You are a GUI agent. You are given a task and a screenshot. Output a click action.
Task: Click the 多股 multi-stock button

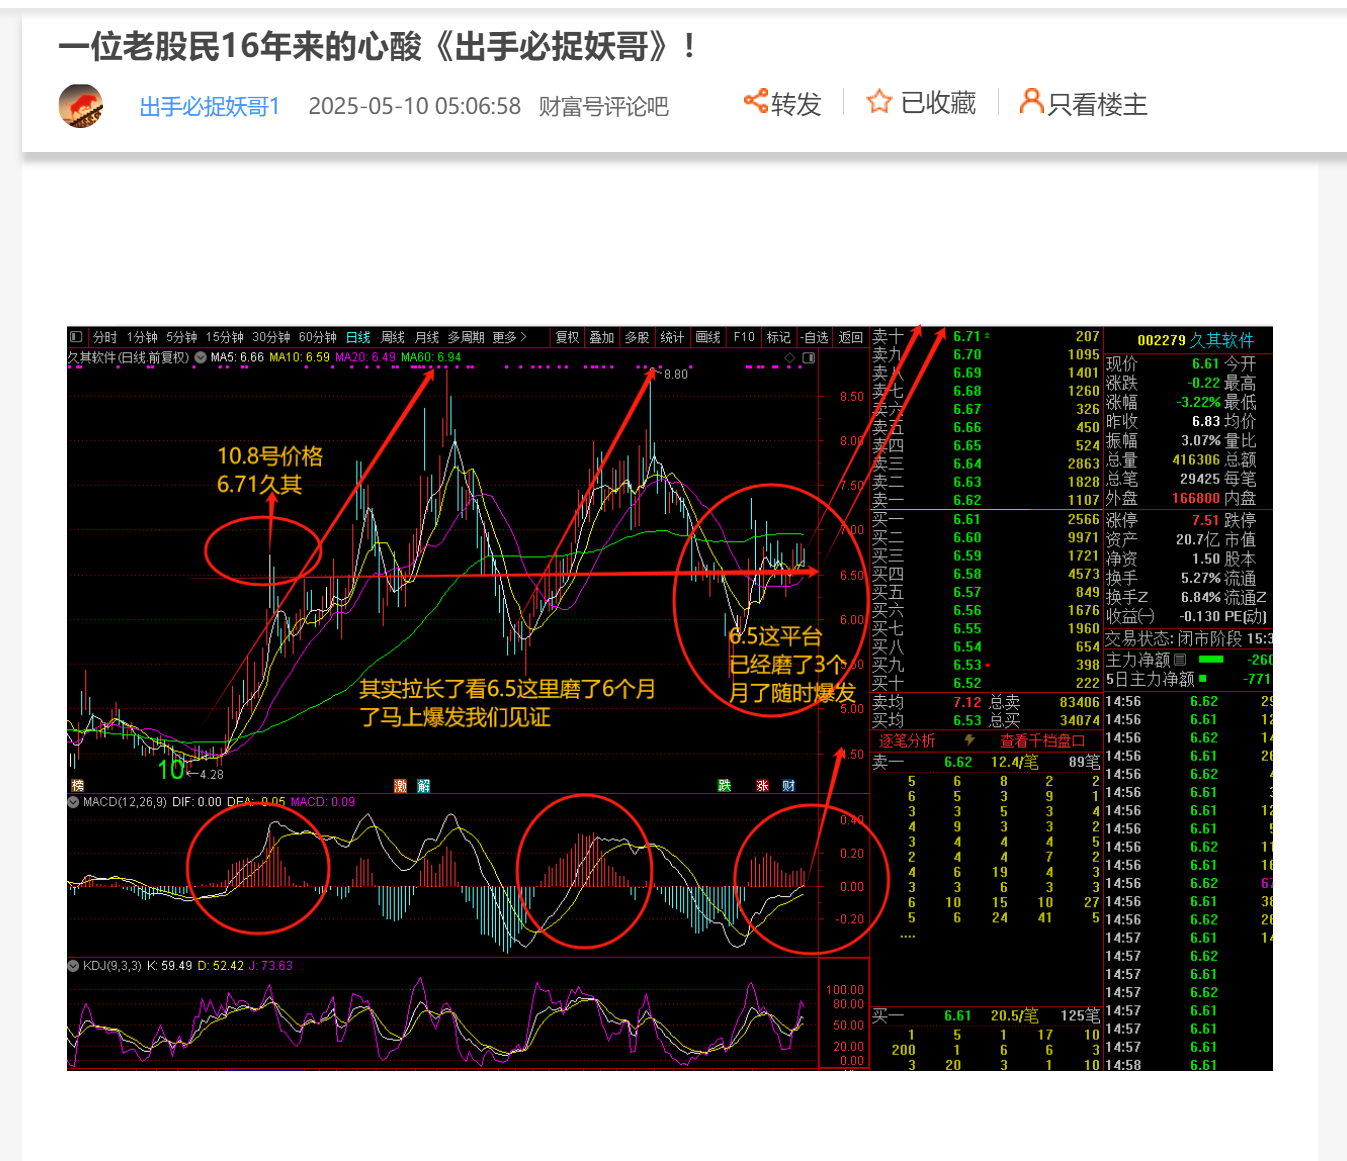637,337
